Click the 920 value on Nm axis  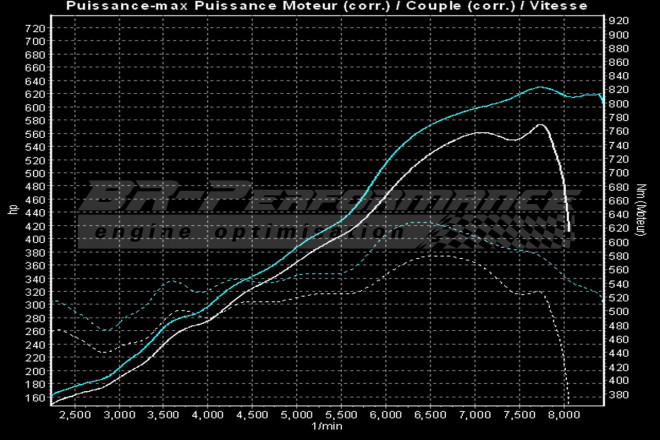[x=619, y=21]
